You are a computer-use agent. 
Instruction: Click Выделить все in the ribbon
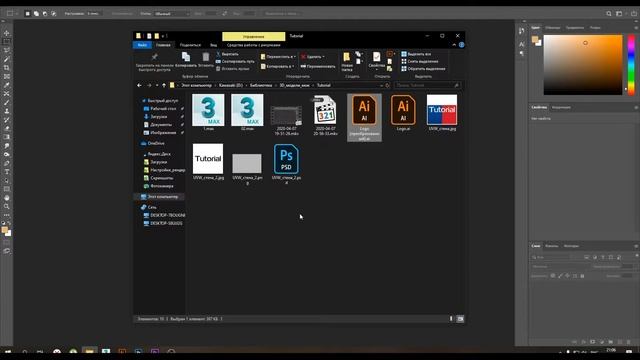click(416, 54)
